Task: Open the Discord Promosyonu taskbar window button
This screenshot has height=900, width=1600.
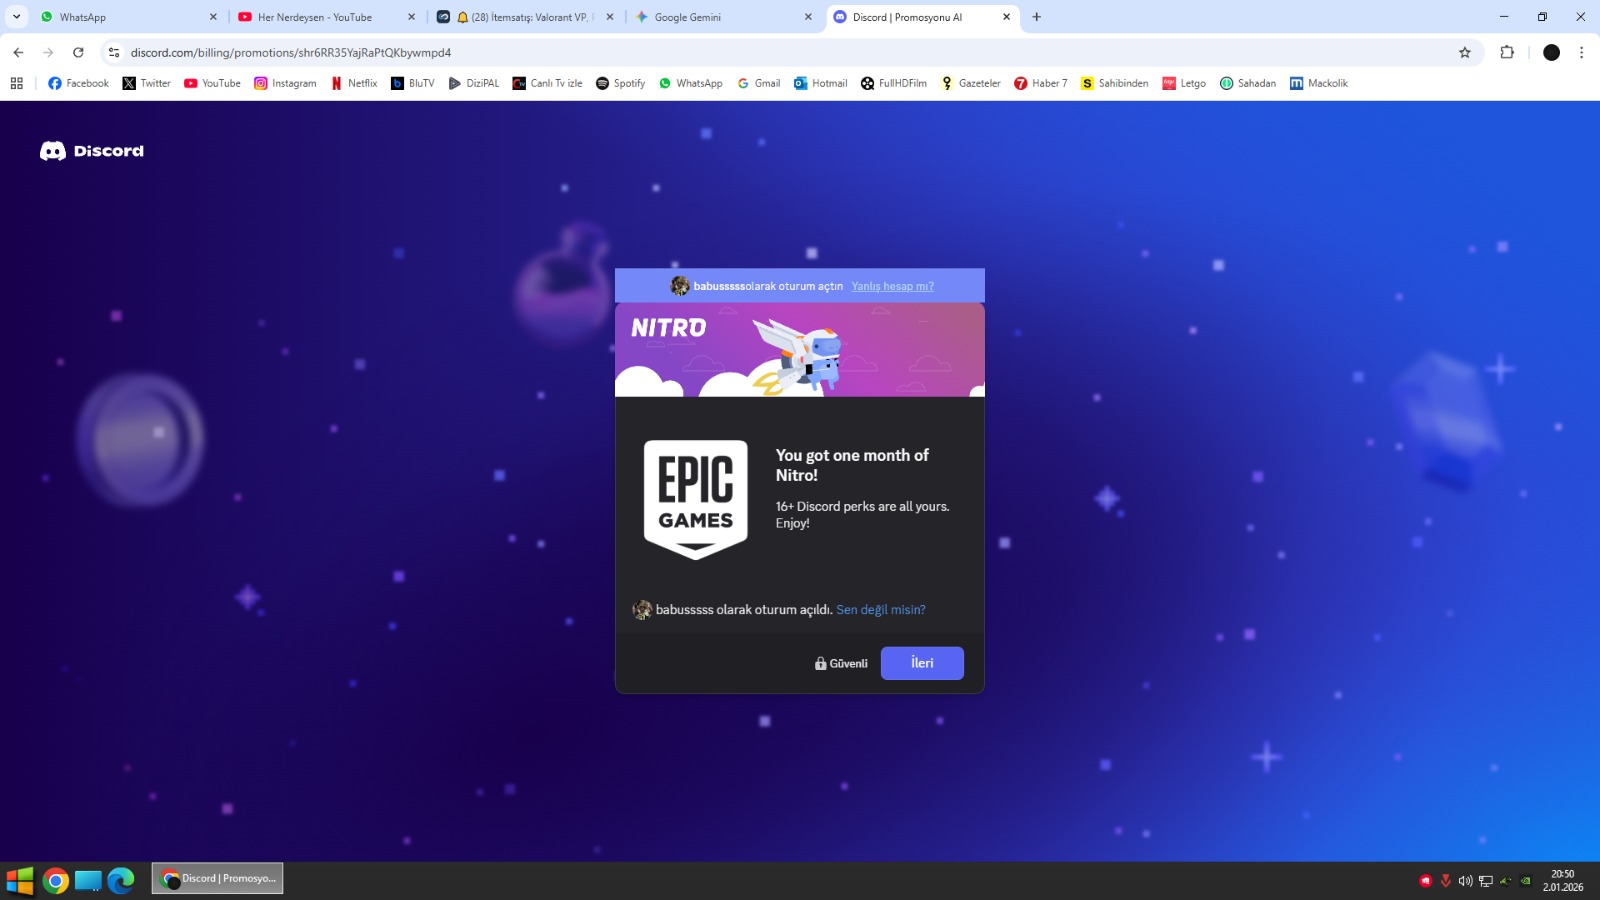Action: click(x=218, y=879)
